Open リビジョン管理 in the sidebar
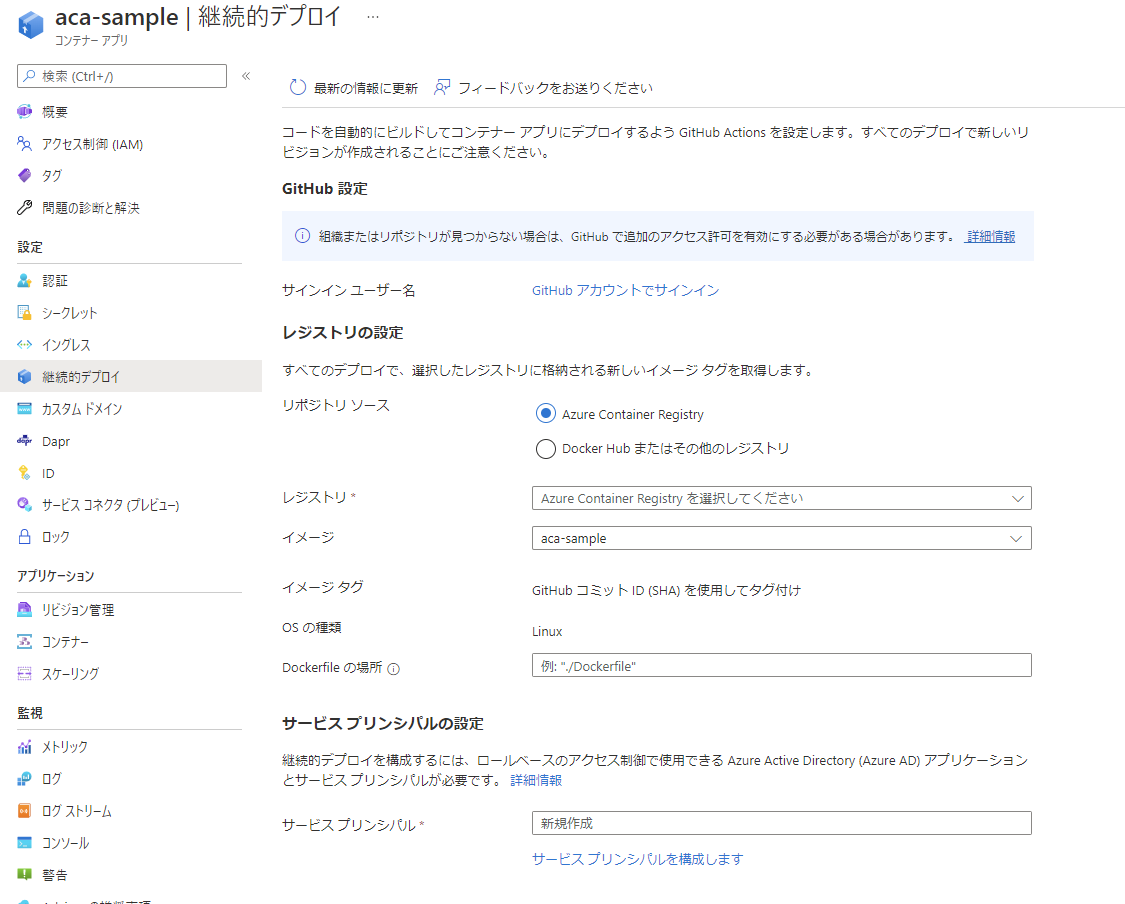The image size is (1125, 904). (x=73, y=609)
